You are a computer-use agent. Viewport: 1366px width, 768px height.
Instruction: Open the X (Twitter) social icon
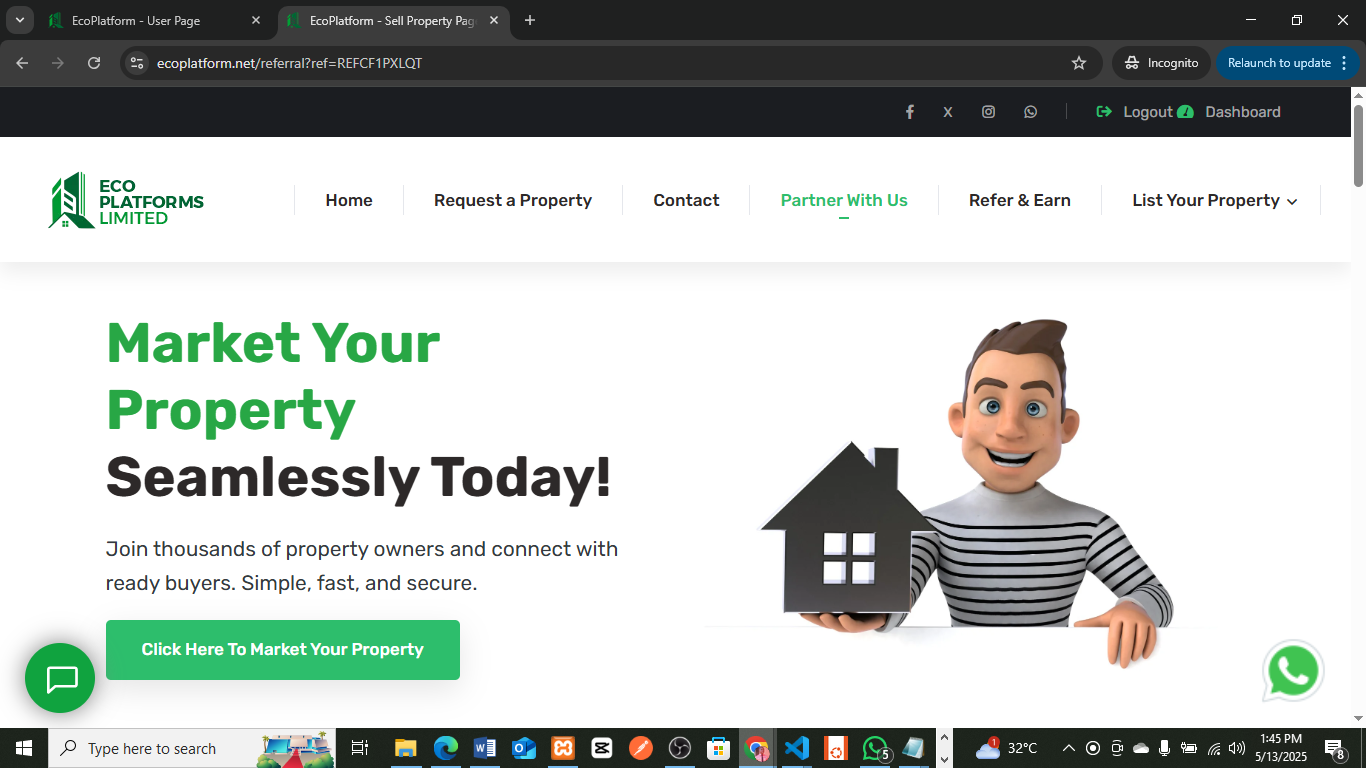948,112
